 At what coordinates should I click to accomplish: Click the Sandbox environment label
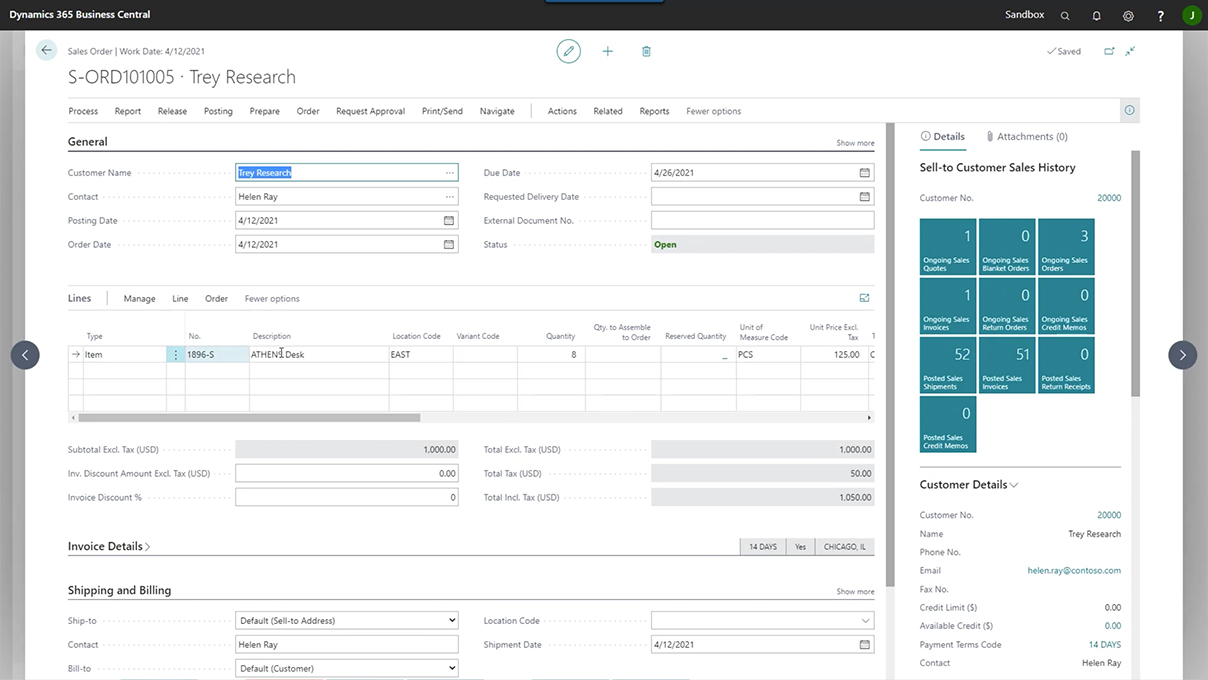(x=1025, y=15)
